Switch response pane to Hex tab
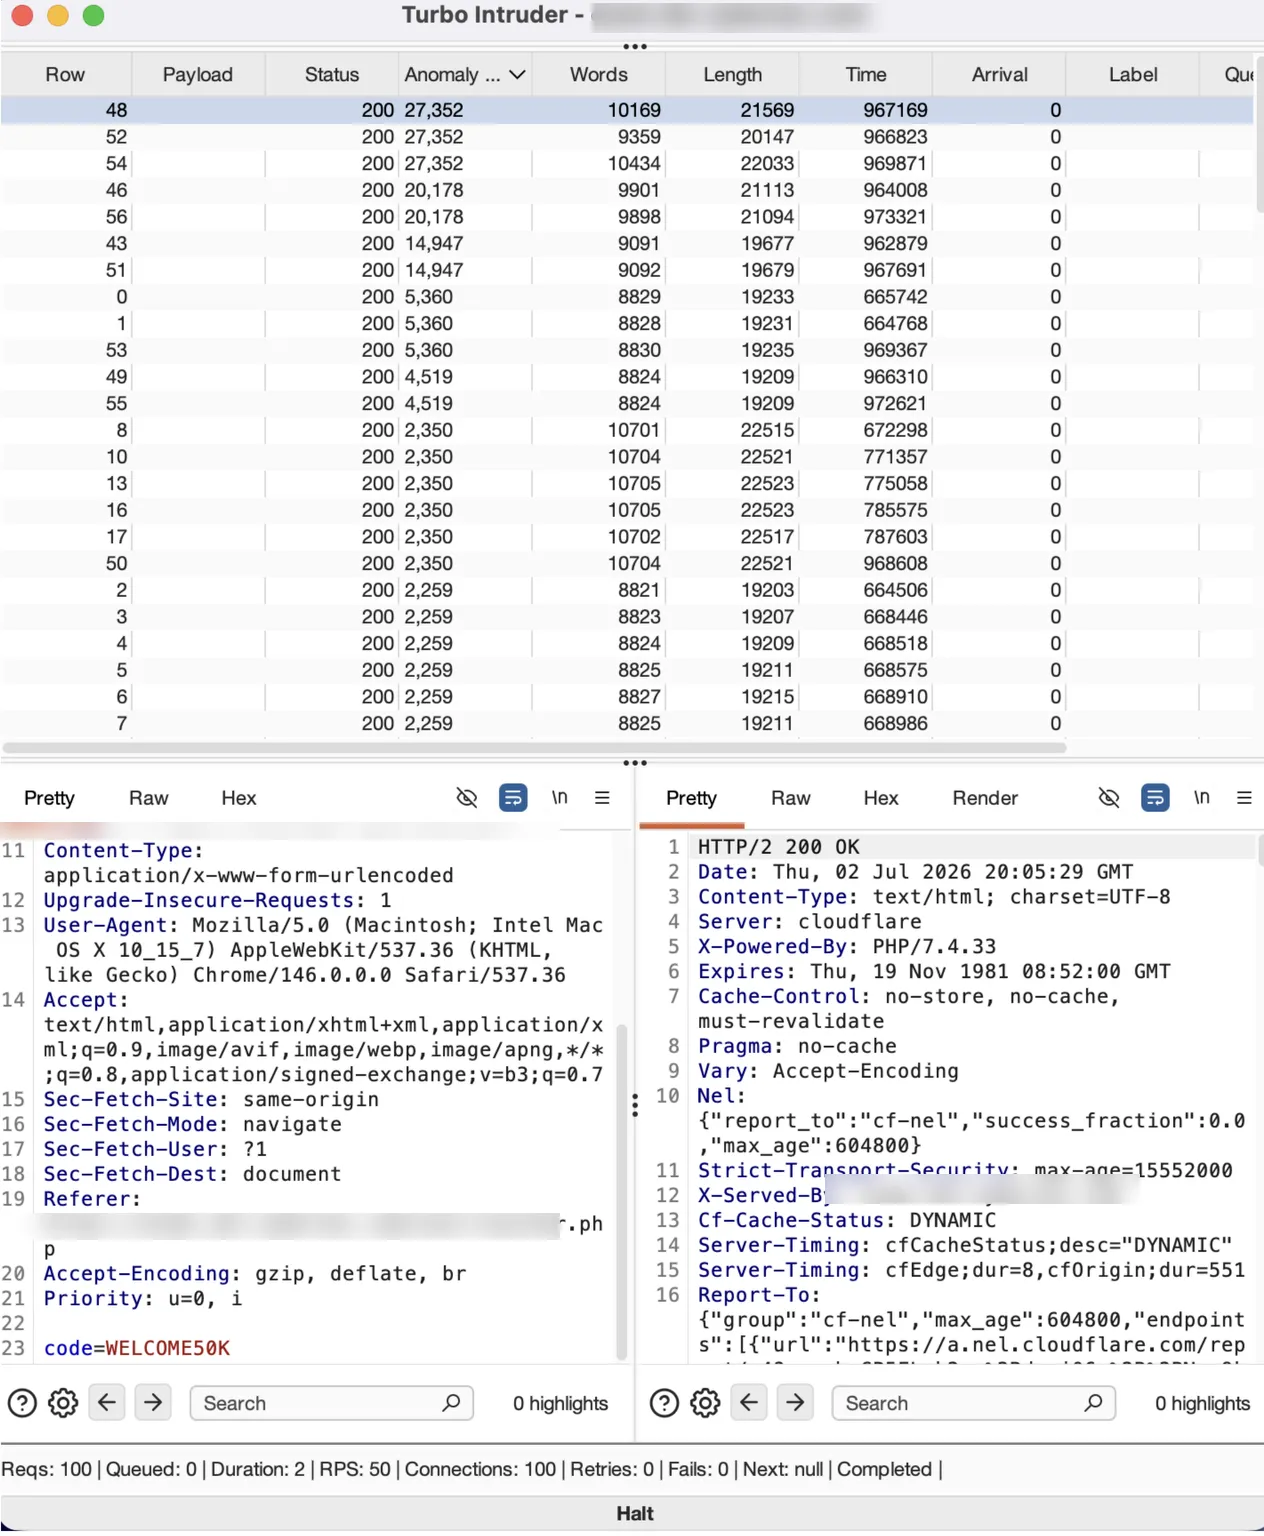The image size is (1264, 1536). [881, 798]
